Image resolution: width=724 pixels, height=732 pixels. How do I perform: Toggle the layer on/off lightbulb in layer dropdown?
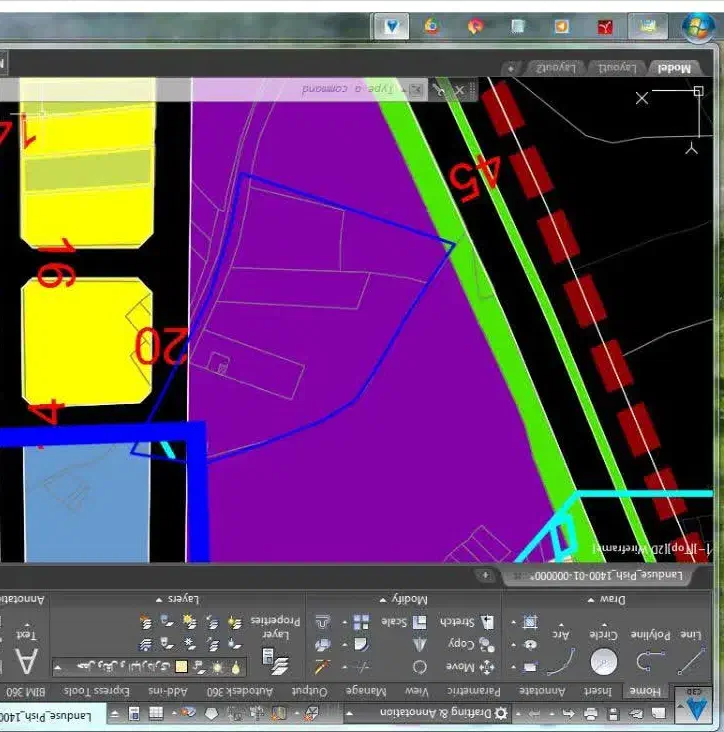pyautogui.click(x=236, y=667)
